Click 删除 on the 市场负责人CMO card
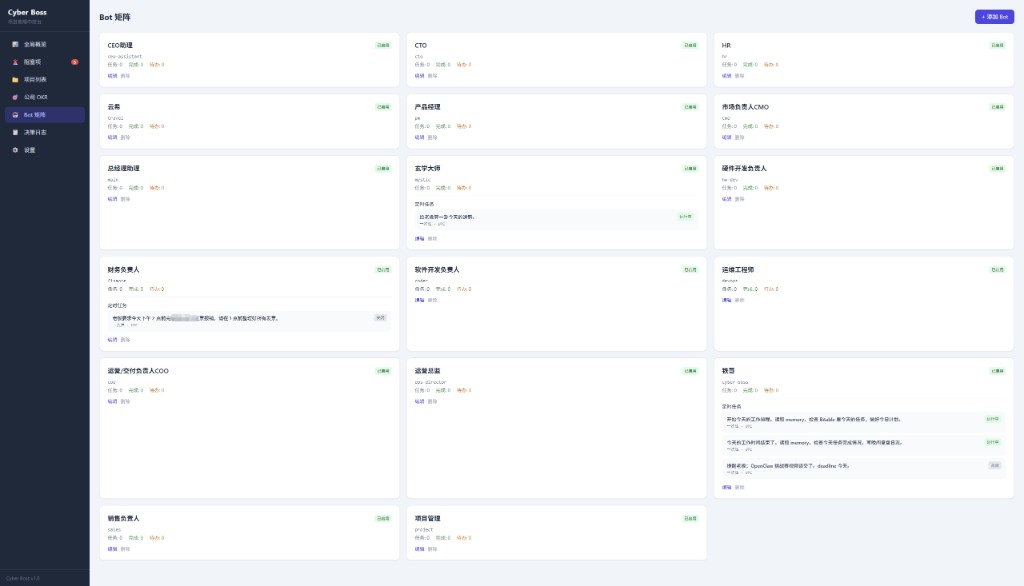Viewport: 1024px width, 586px height. (x=739, y=137)
